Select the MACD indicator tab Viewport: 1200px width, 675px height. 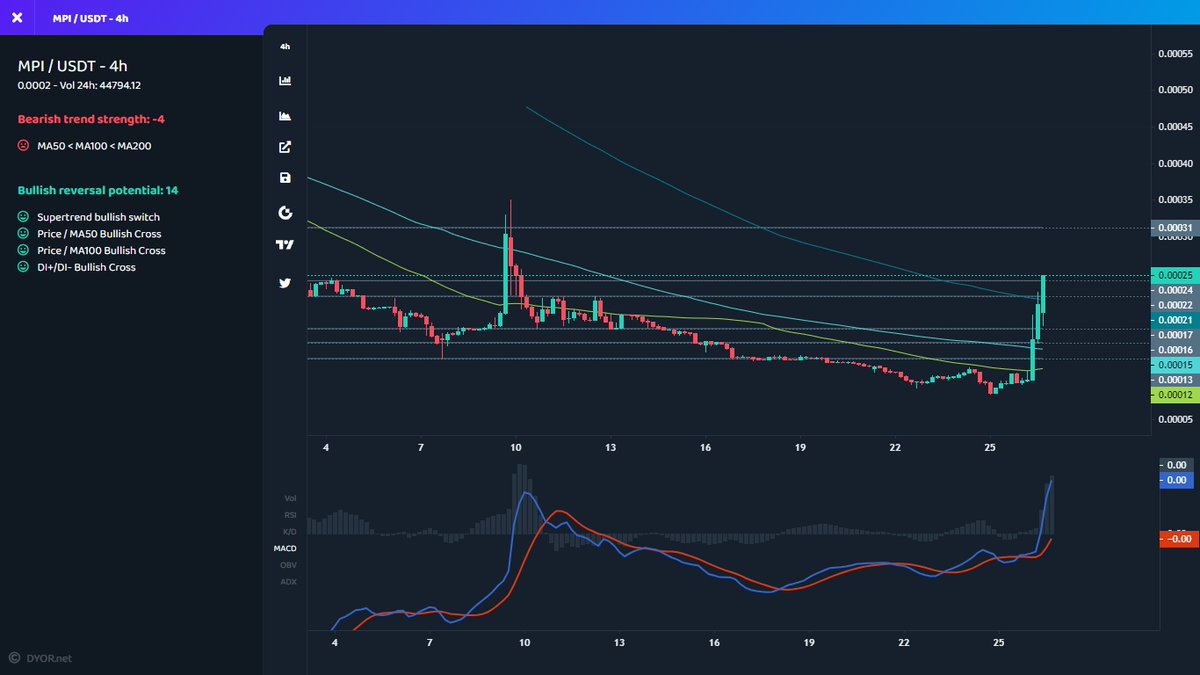click(285, 548)
